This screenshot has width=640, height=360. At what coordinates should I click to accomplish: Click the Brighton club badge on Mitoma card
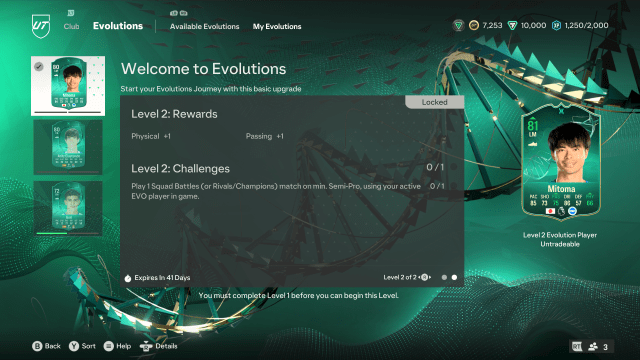click(572, 211)
